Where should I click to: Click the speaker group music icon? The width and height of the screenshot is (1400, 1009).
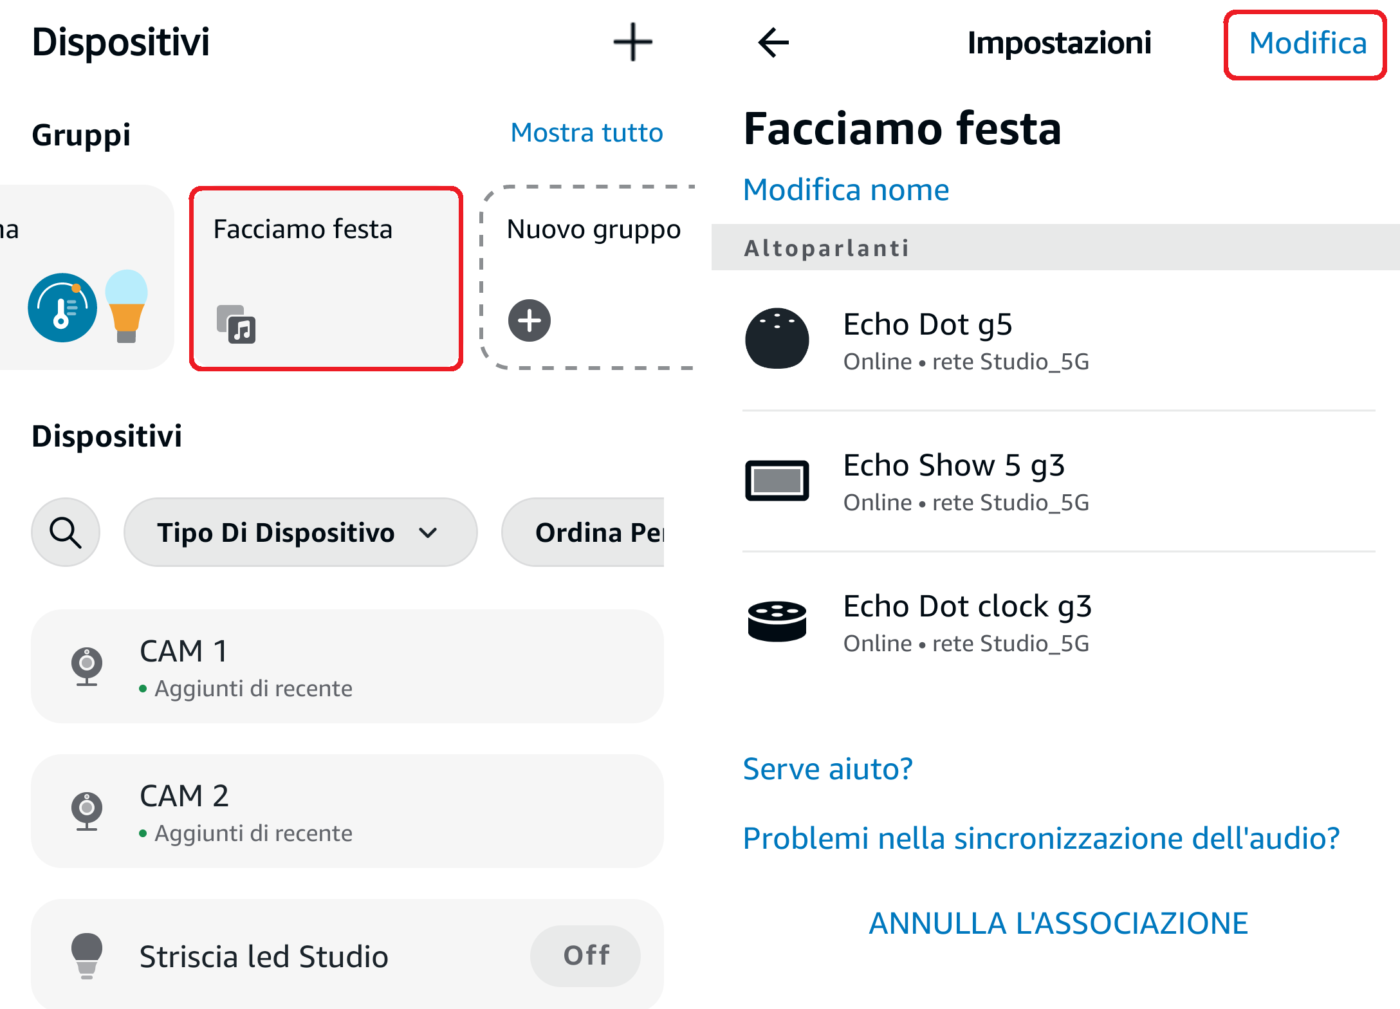[237, 324]
